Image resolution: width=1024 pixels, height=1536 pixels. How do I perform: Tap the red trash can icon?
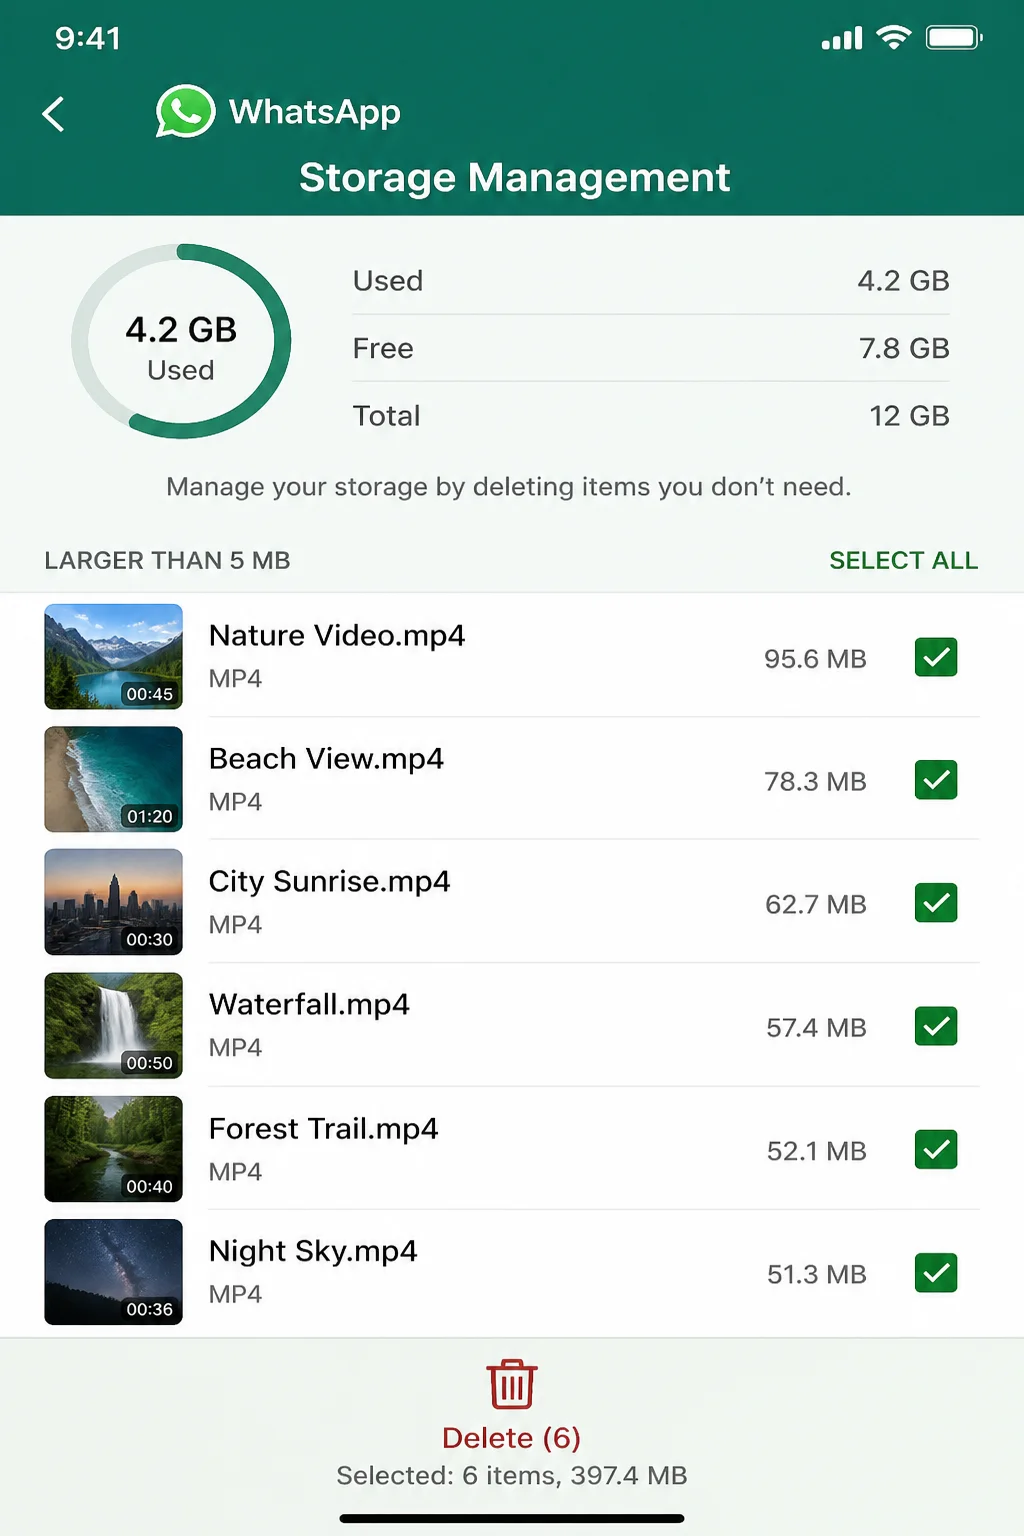[x=512, y=1384]
